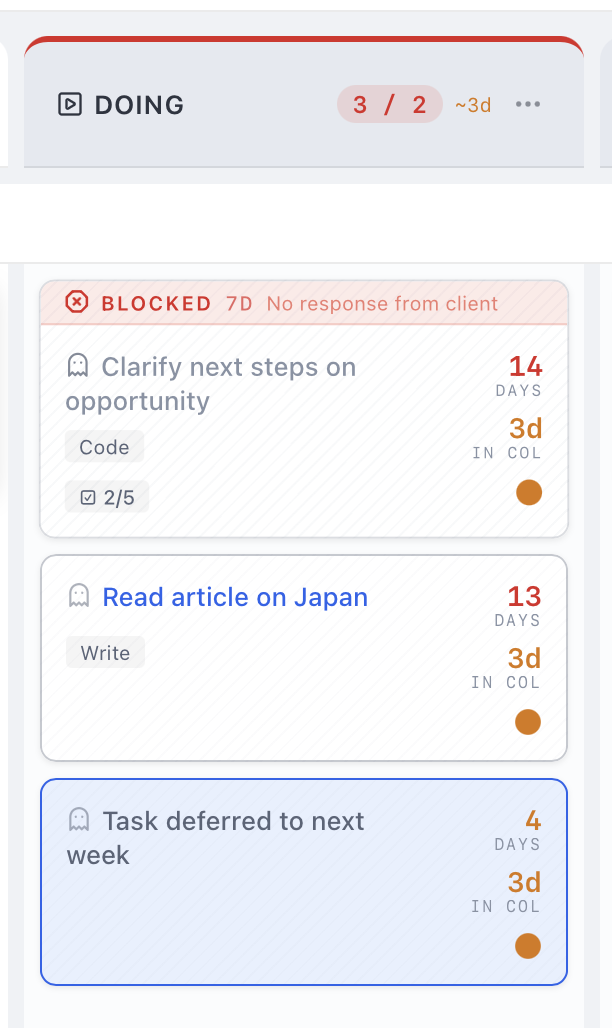Click the red blocked stop icon
This screenshot has height=1028, width=612.
click(x=77, y=302)
